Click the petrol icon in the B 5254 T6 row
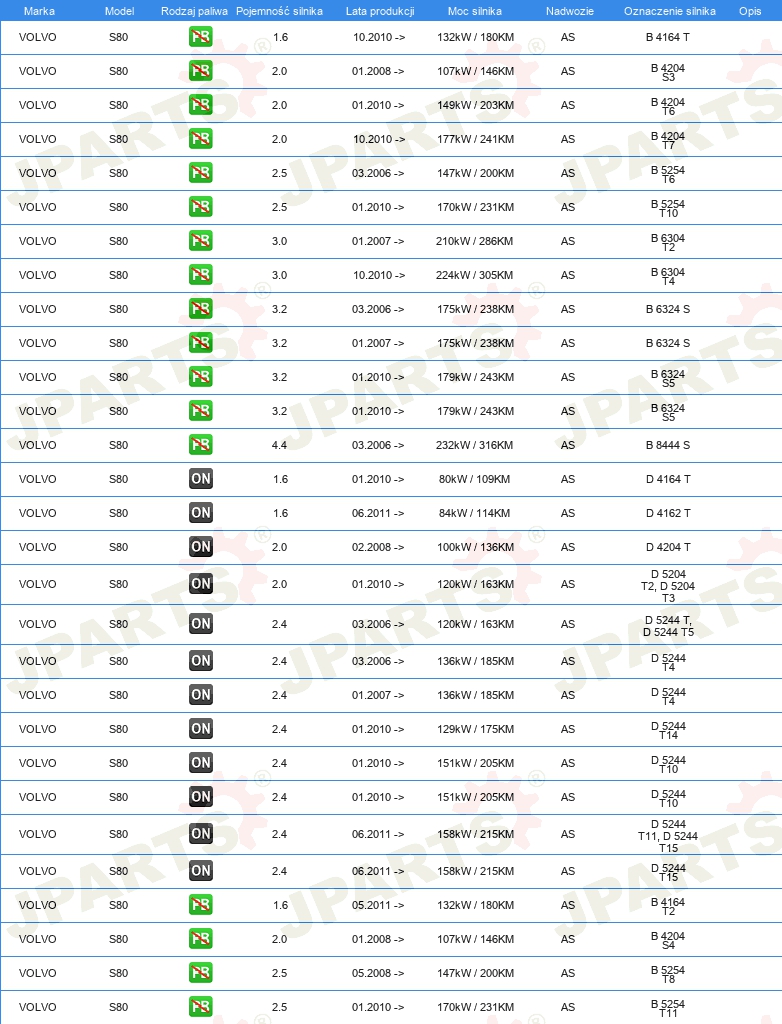This screenshot has width=782, height=1024. [201, 173]
